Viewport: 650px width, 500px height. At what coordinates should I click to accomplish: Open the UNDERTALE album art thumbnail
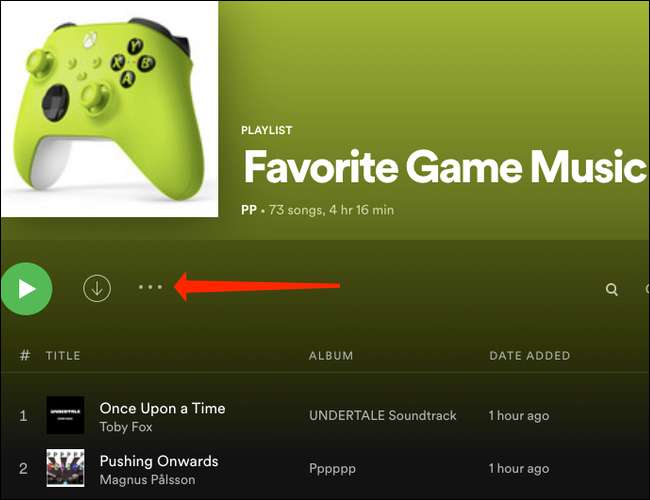65,415
